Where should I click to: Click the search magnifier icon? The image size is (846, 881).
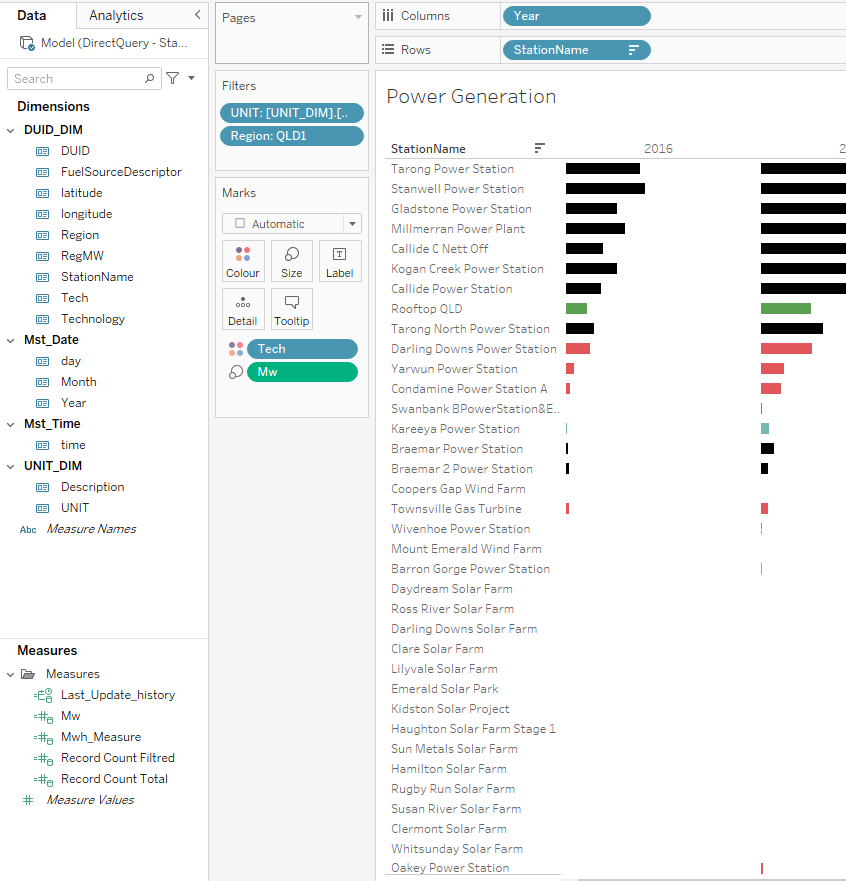pos(150,78)
